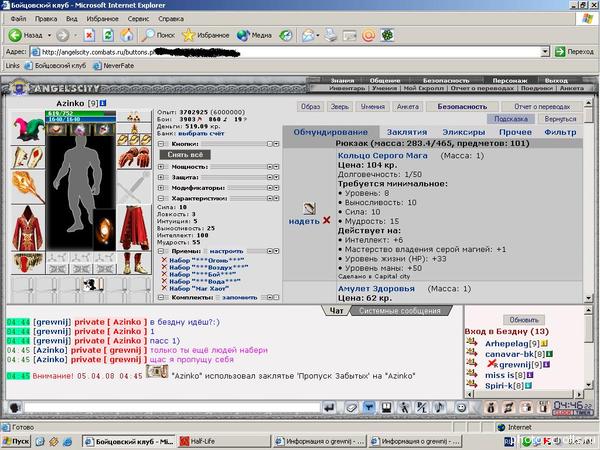Switch to the Системные сообщения tab
This screenshot has width=600, height=450.
[x=400, y=311]
